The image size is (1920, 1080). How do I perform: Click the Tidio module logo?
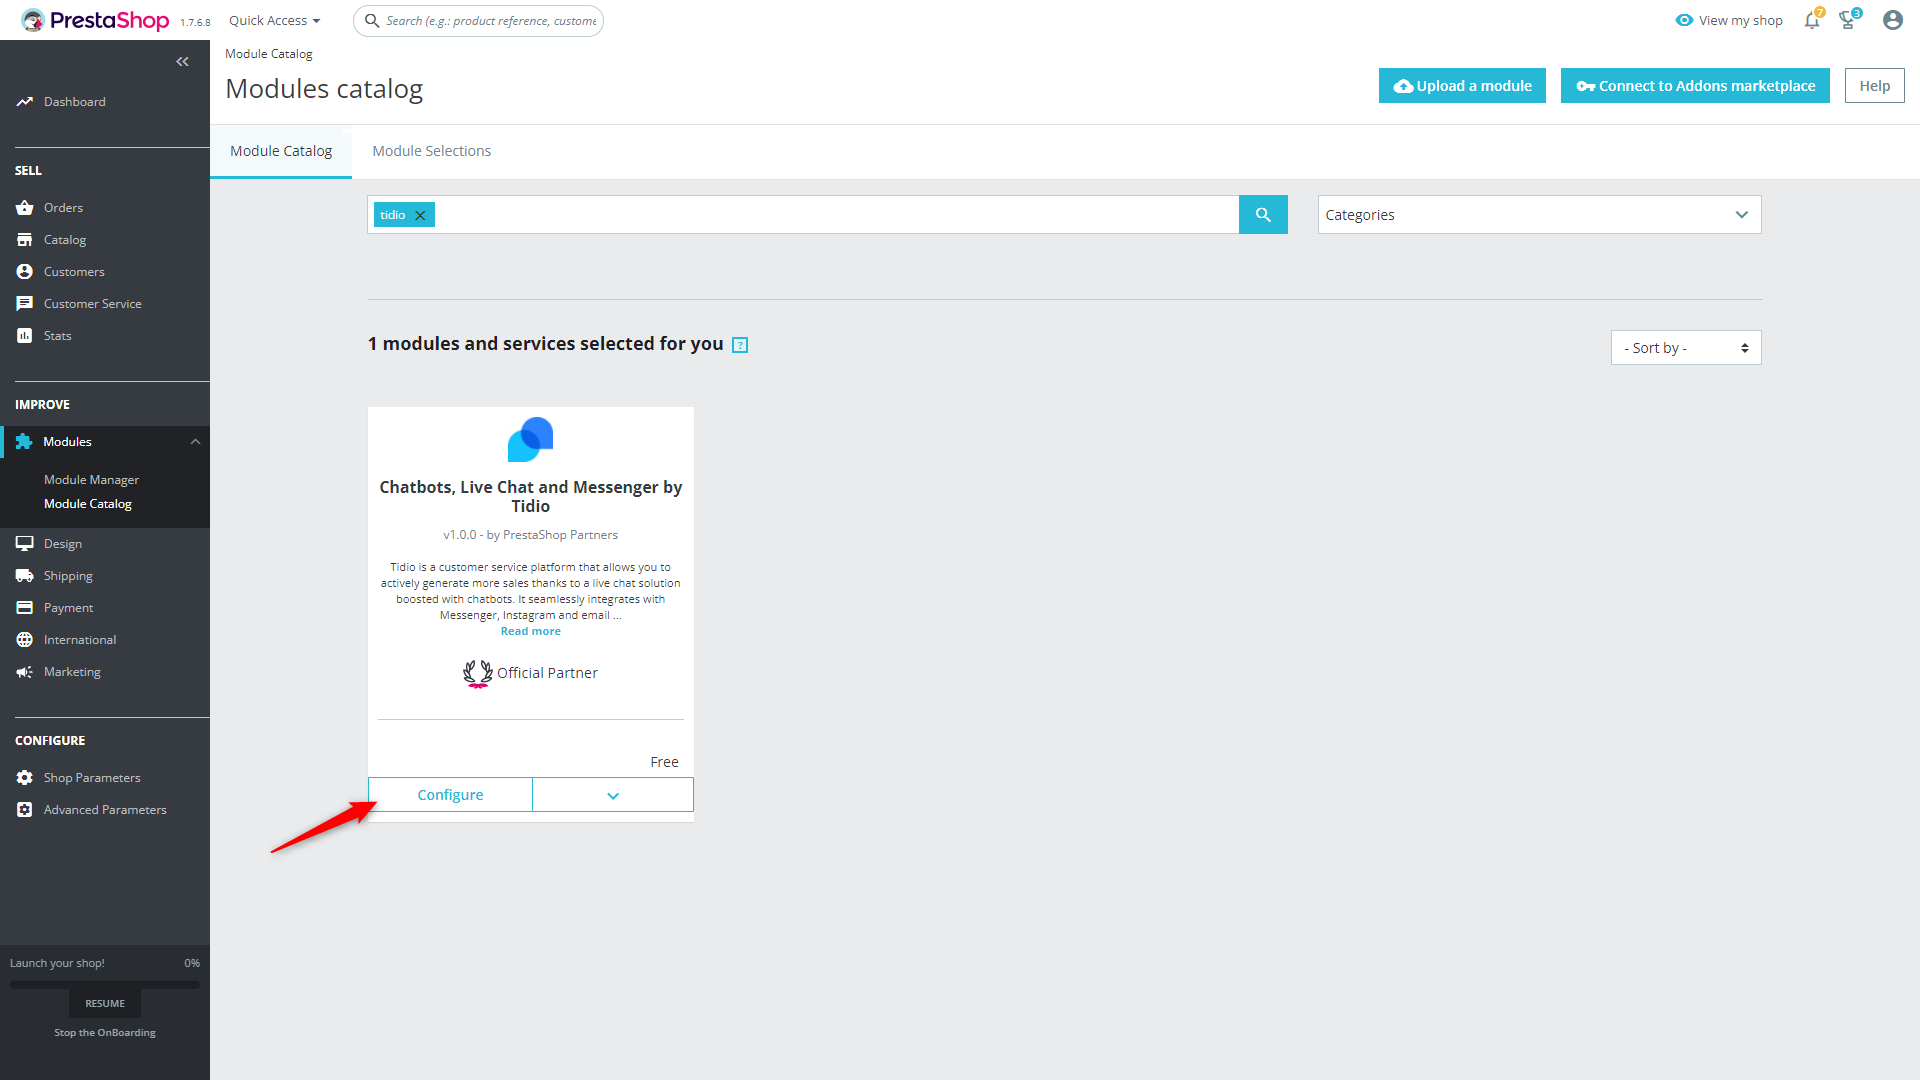point(531,440)
